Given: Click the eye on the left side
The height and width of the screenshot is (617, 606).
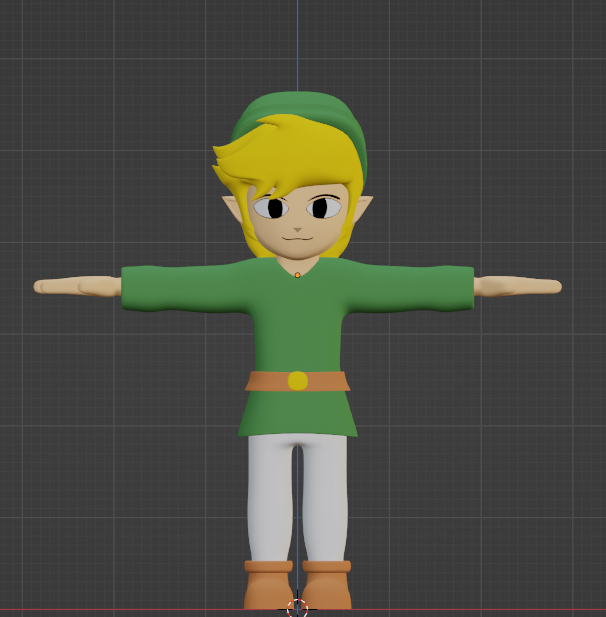Looking at the screenshot, I should click(x=271, y=208).
